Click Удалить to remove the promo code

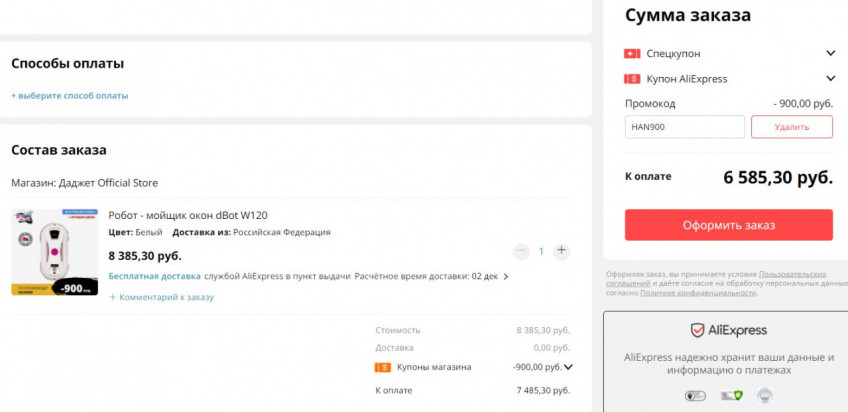[791, 127]
